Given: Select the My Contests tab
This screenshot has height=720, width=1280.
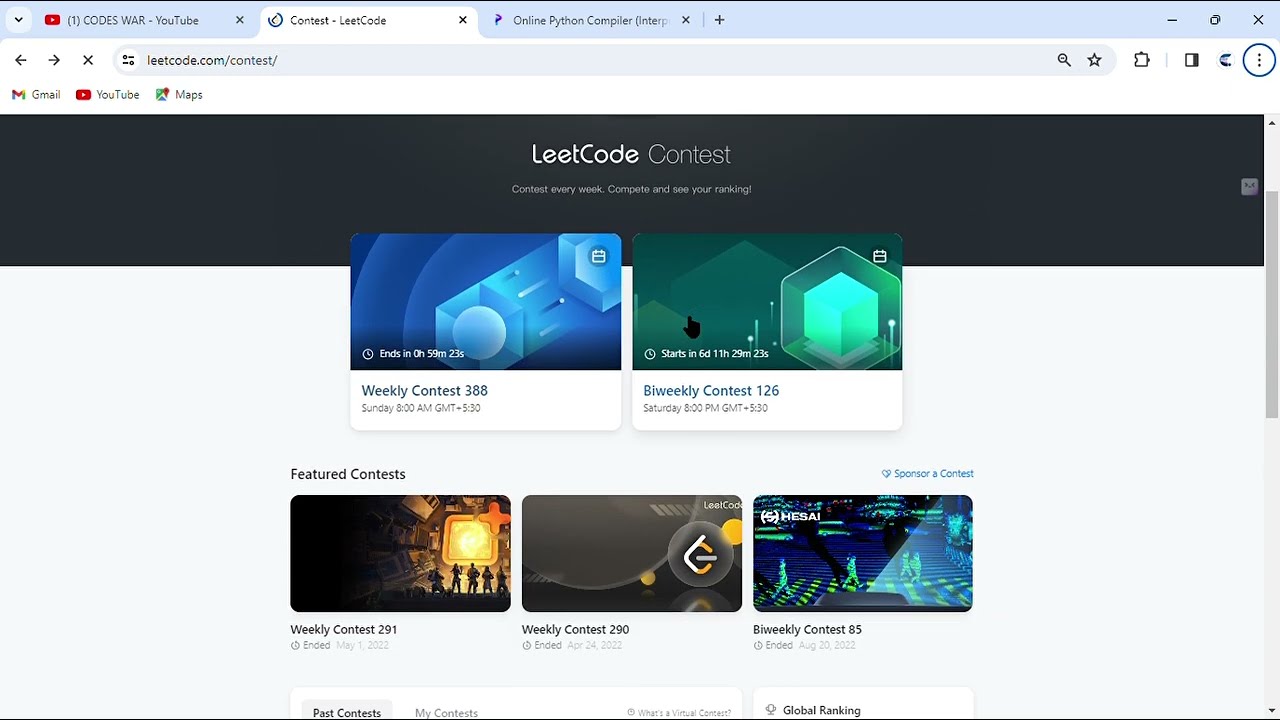Looking at the screenshot, I should click(446, 712).
